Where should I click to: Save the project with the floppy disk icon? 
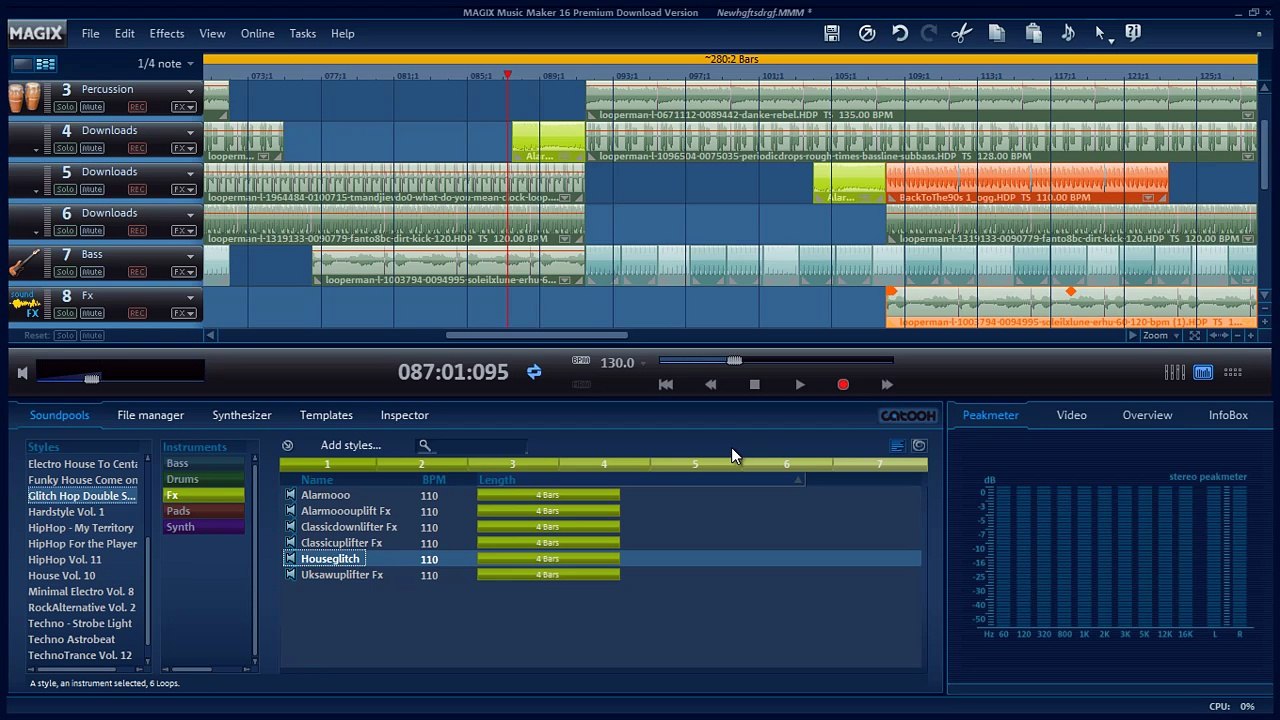(x=831, y=33)
